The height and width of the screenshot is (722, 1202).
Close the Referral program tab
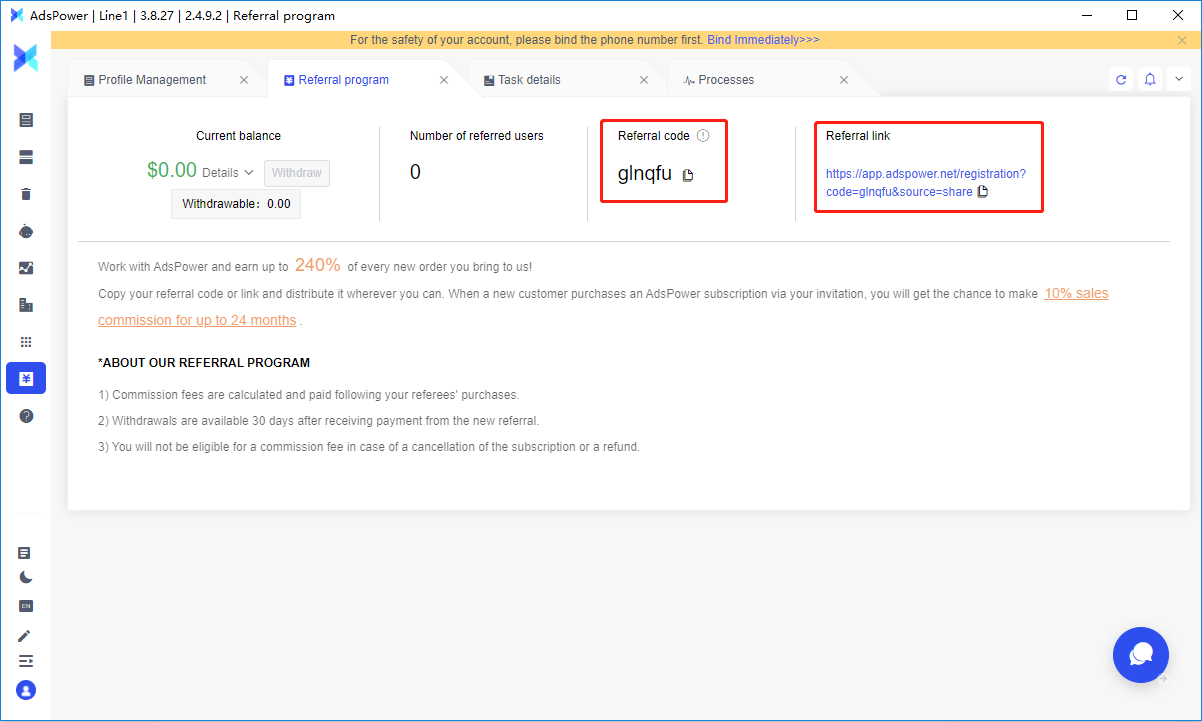click(x=444, y=80)
